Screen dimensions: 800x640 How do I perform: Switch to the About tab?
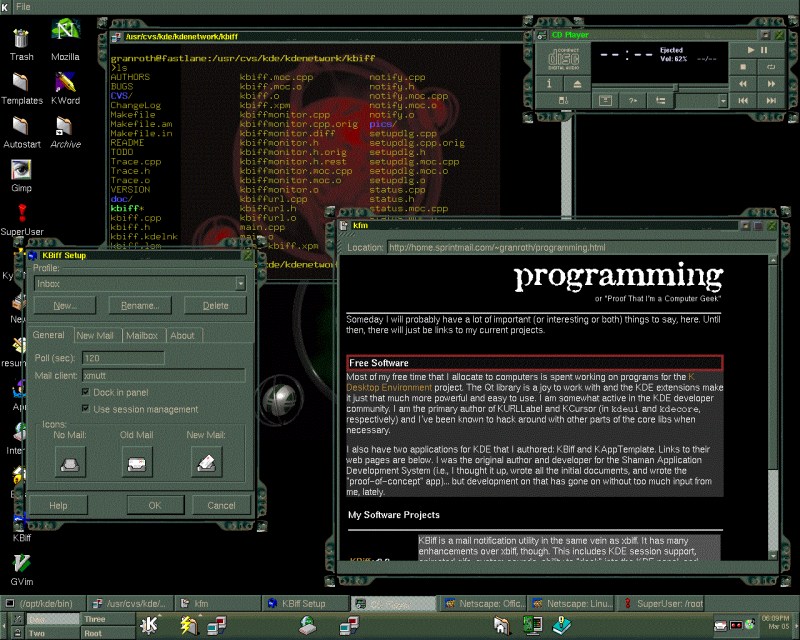point(182,335)
